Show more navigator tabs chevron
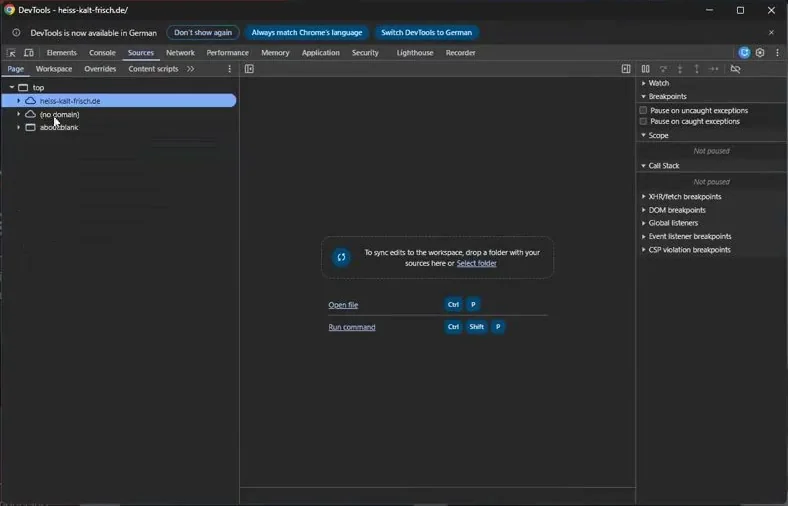Image resolution: width=788 pixels, height=506 pixels. pyautogui.click(x=190, y=69)
